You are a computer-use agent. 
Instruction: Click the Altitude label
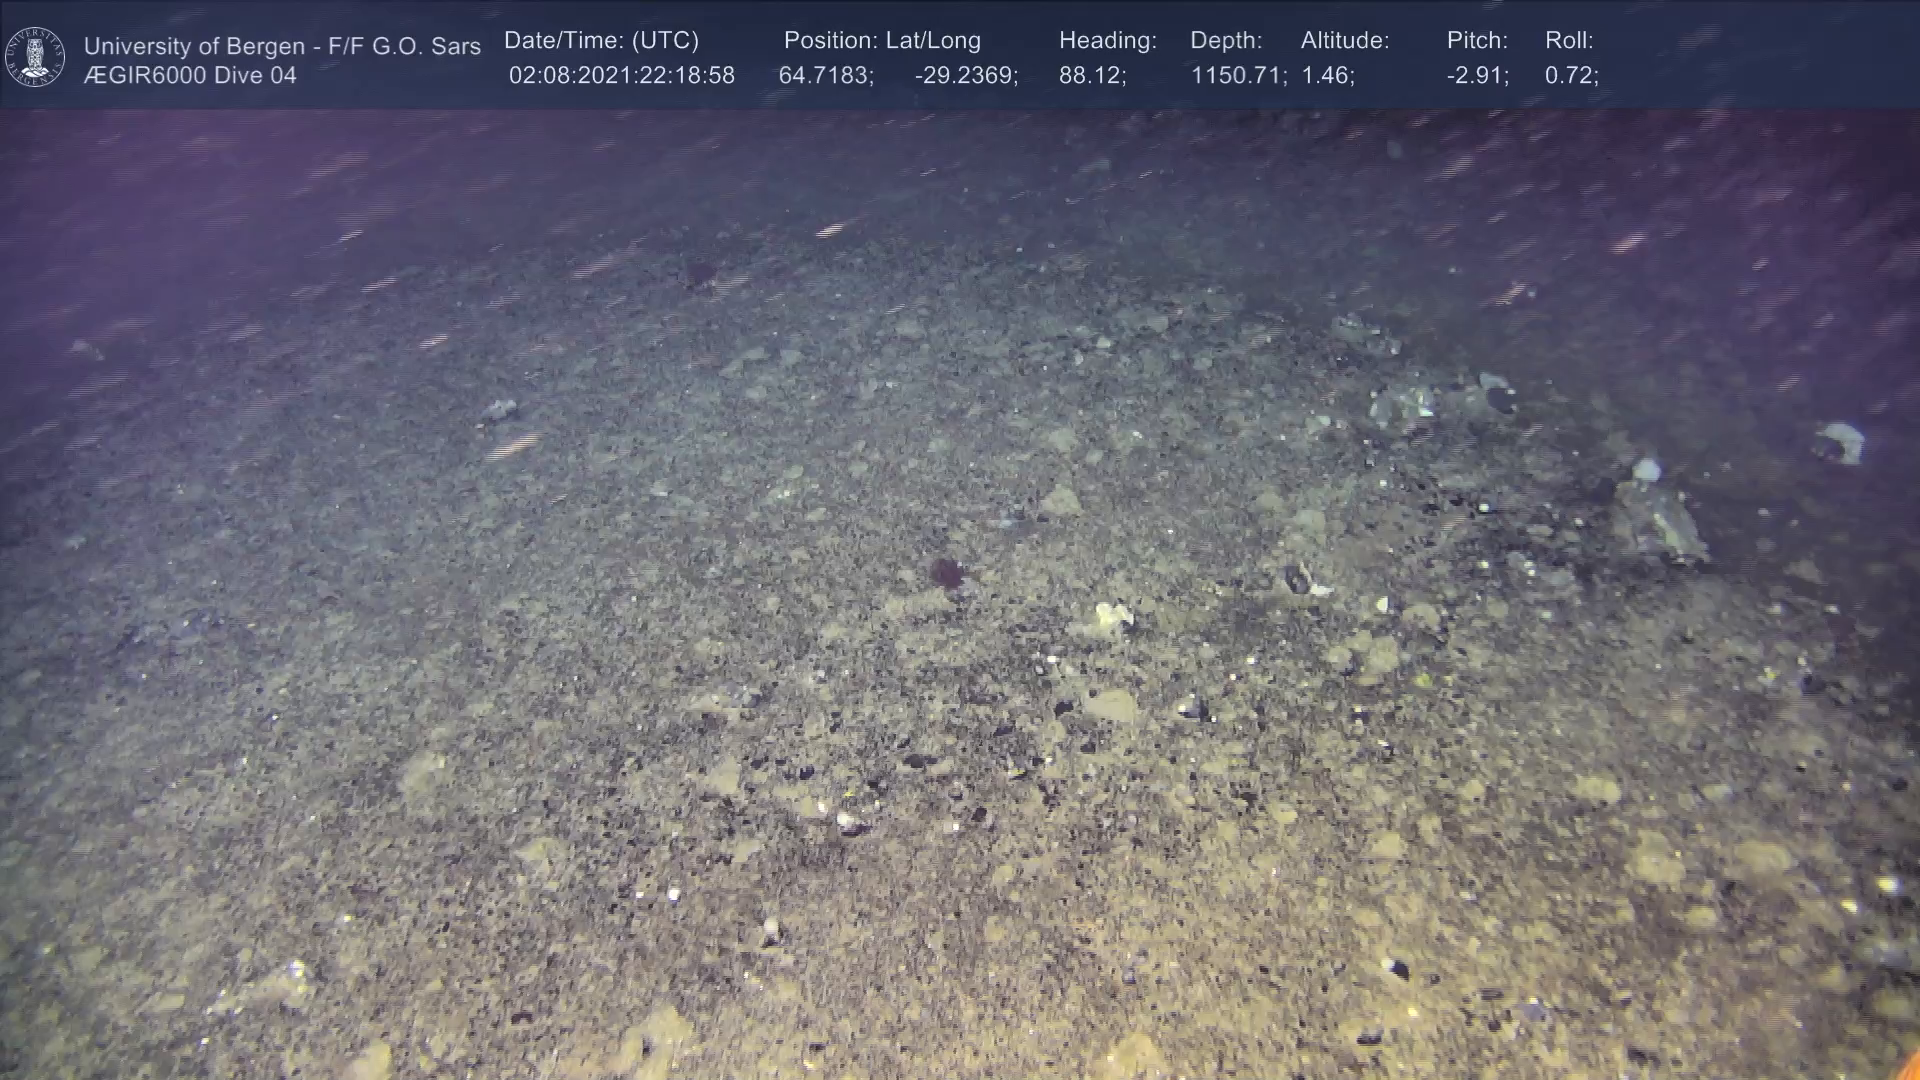[x=1344, y=41]
